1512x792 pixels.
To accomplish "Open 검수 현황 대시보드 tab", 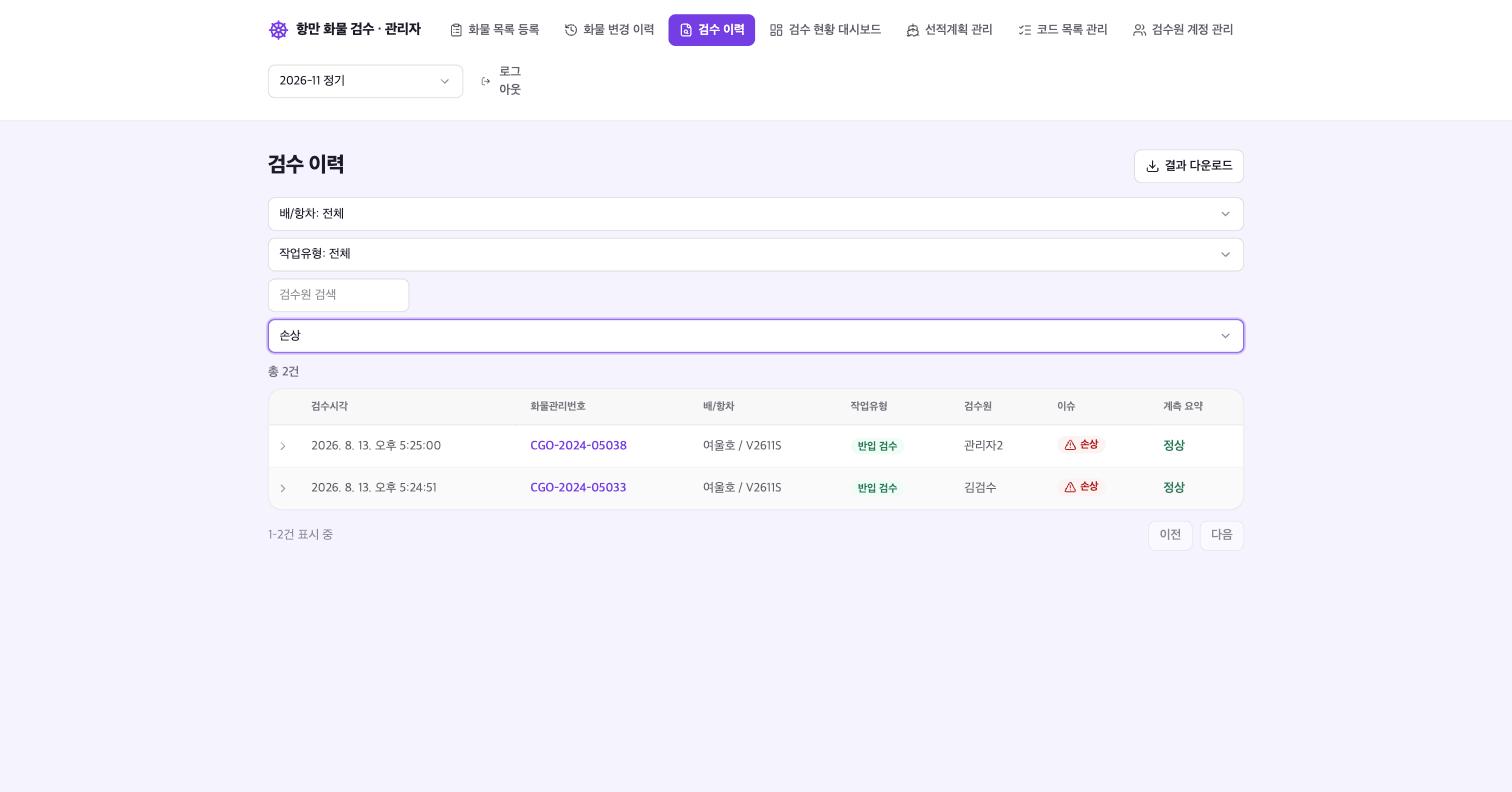I will 825,30.
